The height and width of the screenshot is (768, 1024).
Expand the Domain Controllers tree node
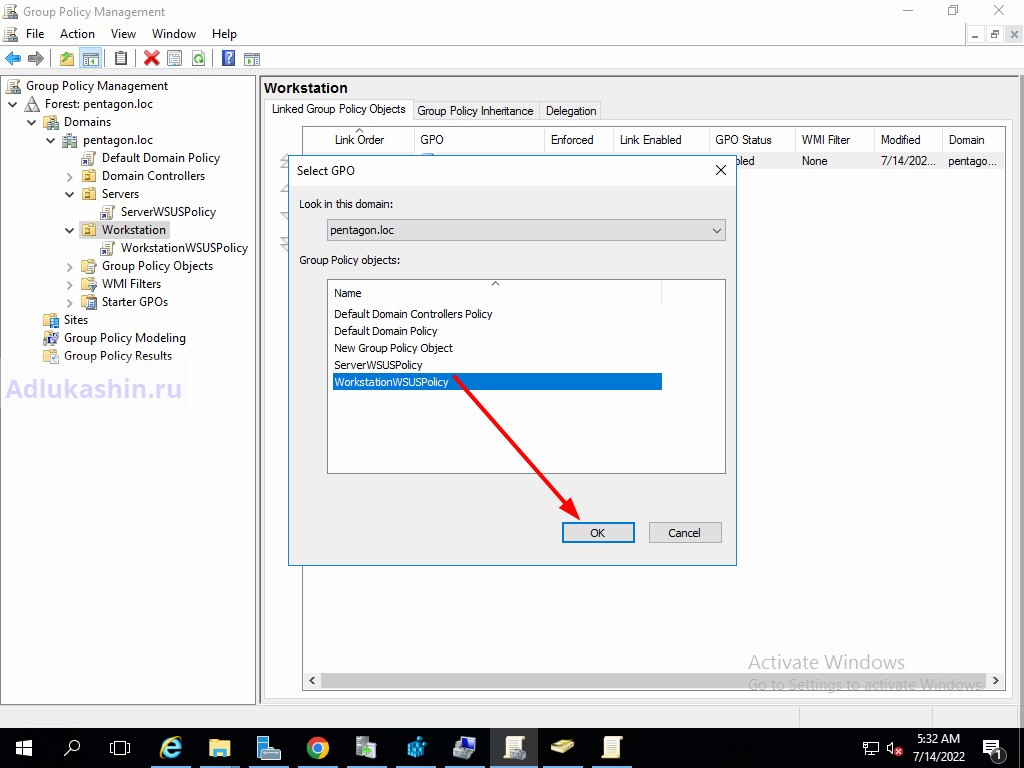(x=70, y=176)
